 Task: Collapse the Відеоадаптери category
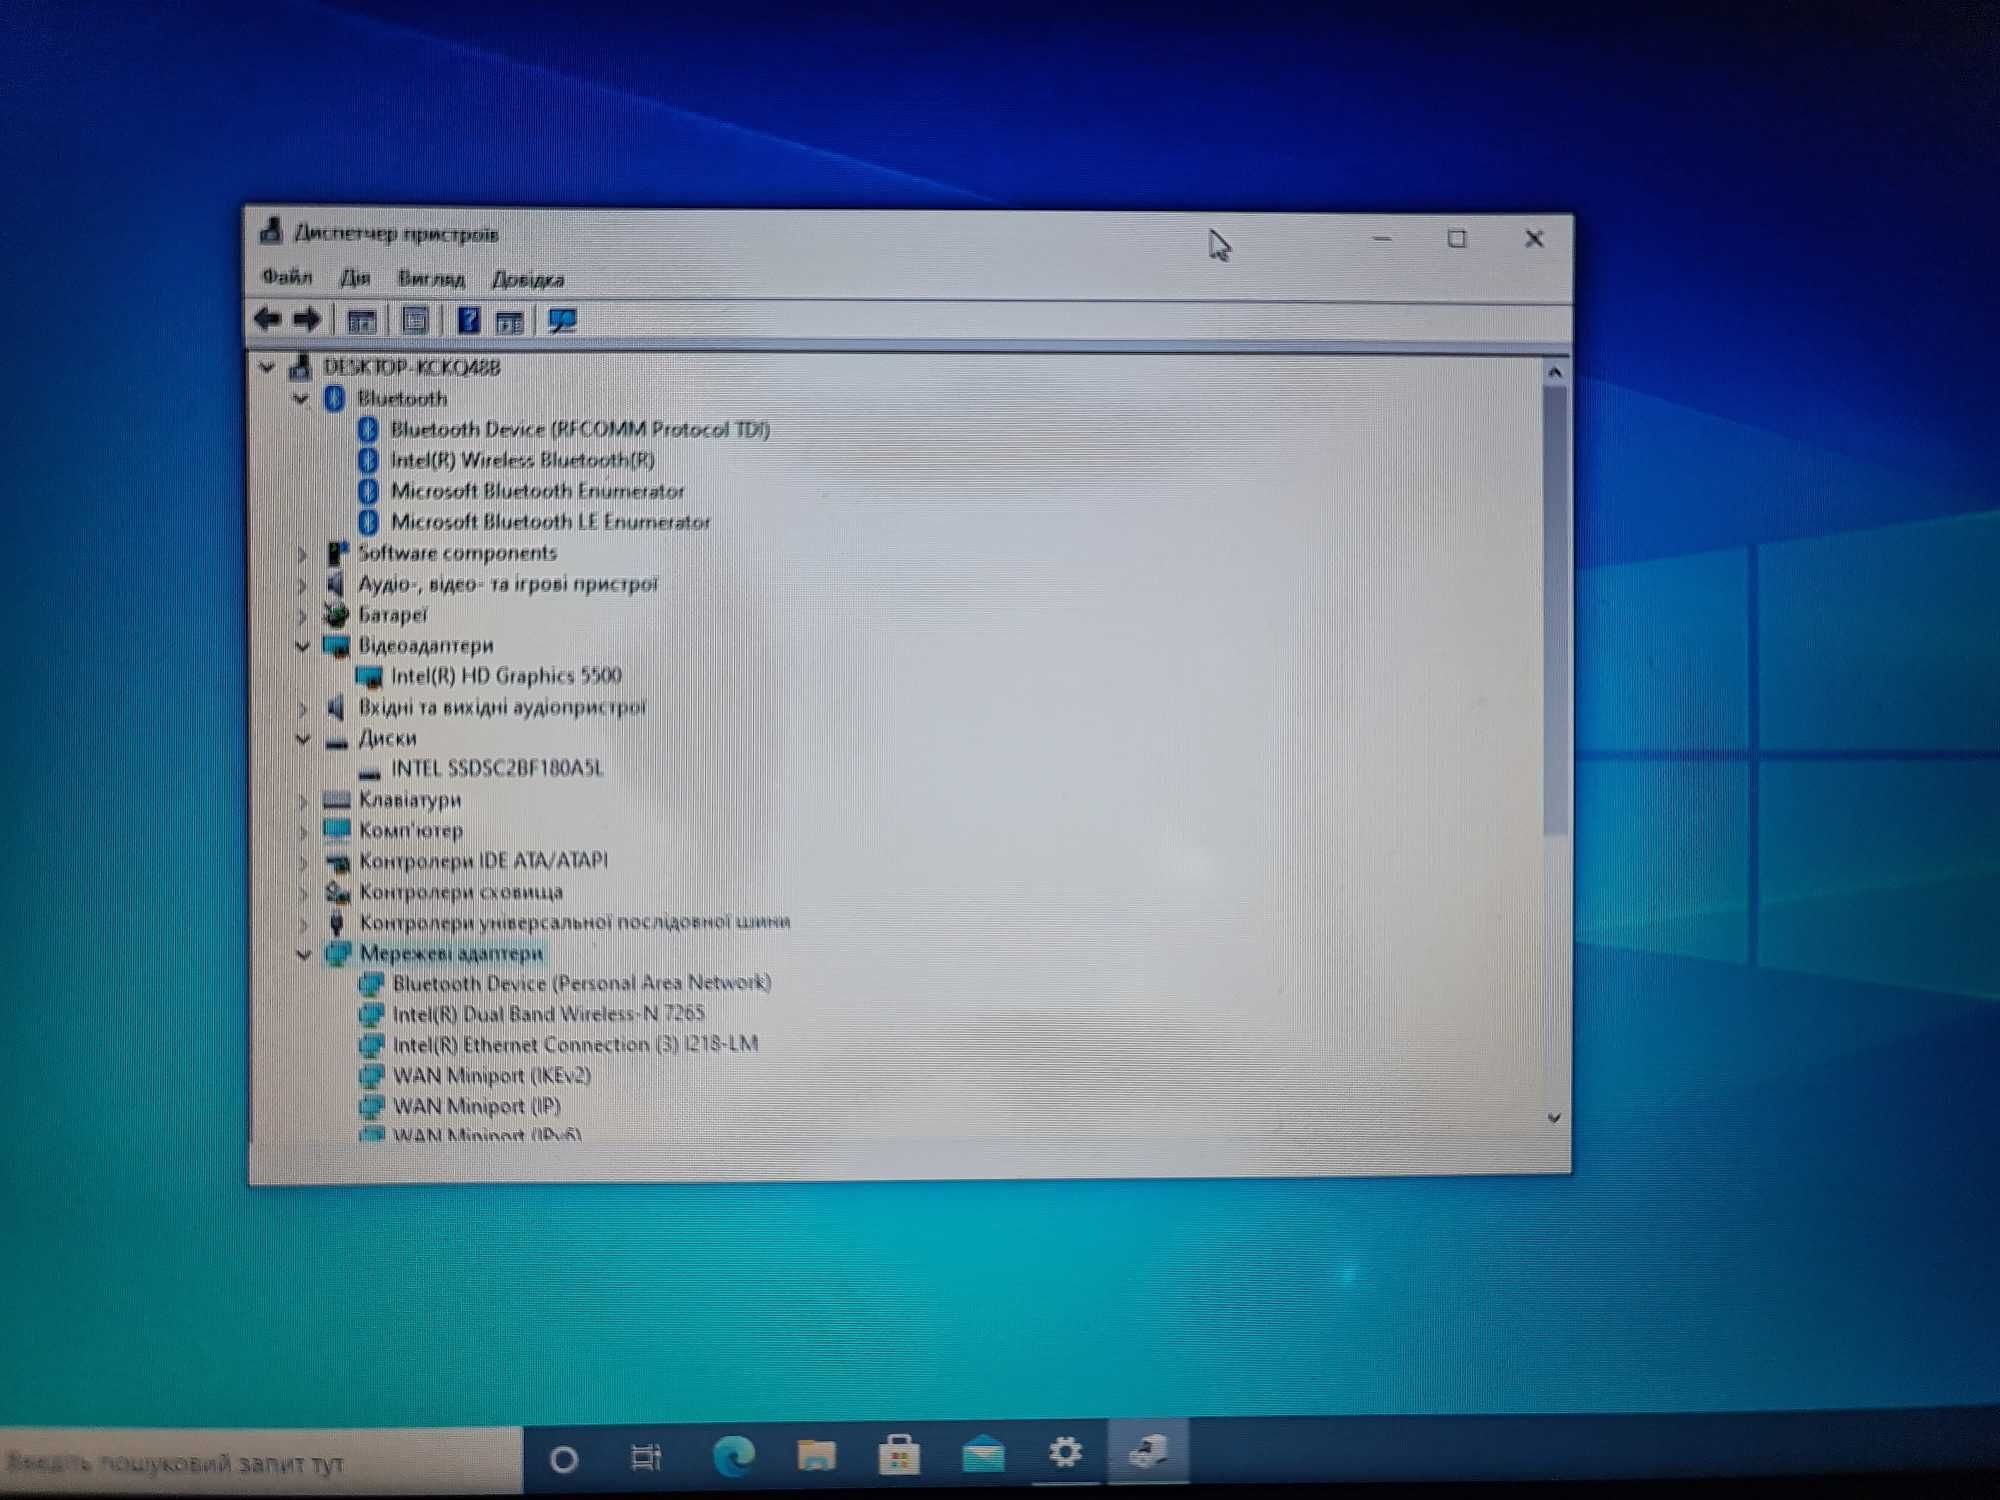coord(302,646)
